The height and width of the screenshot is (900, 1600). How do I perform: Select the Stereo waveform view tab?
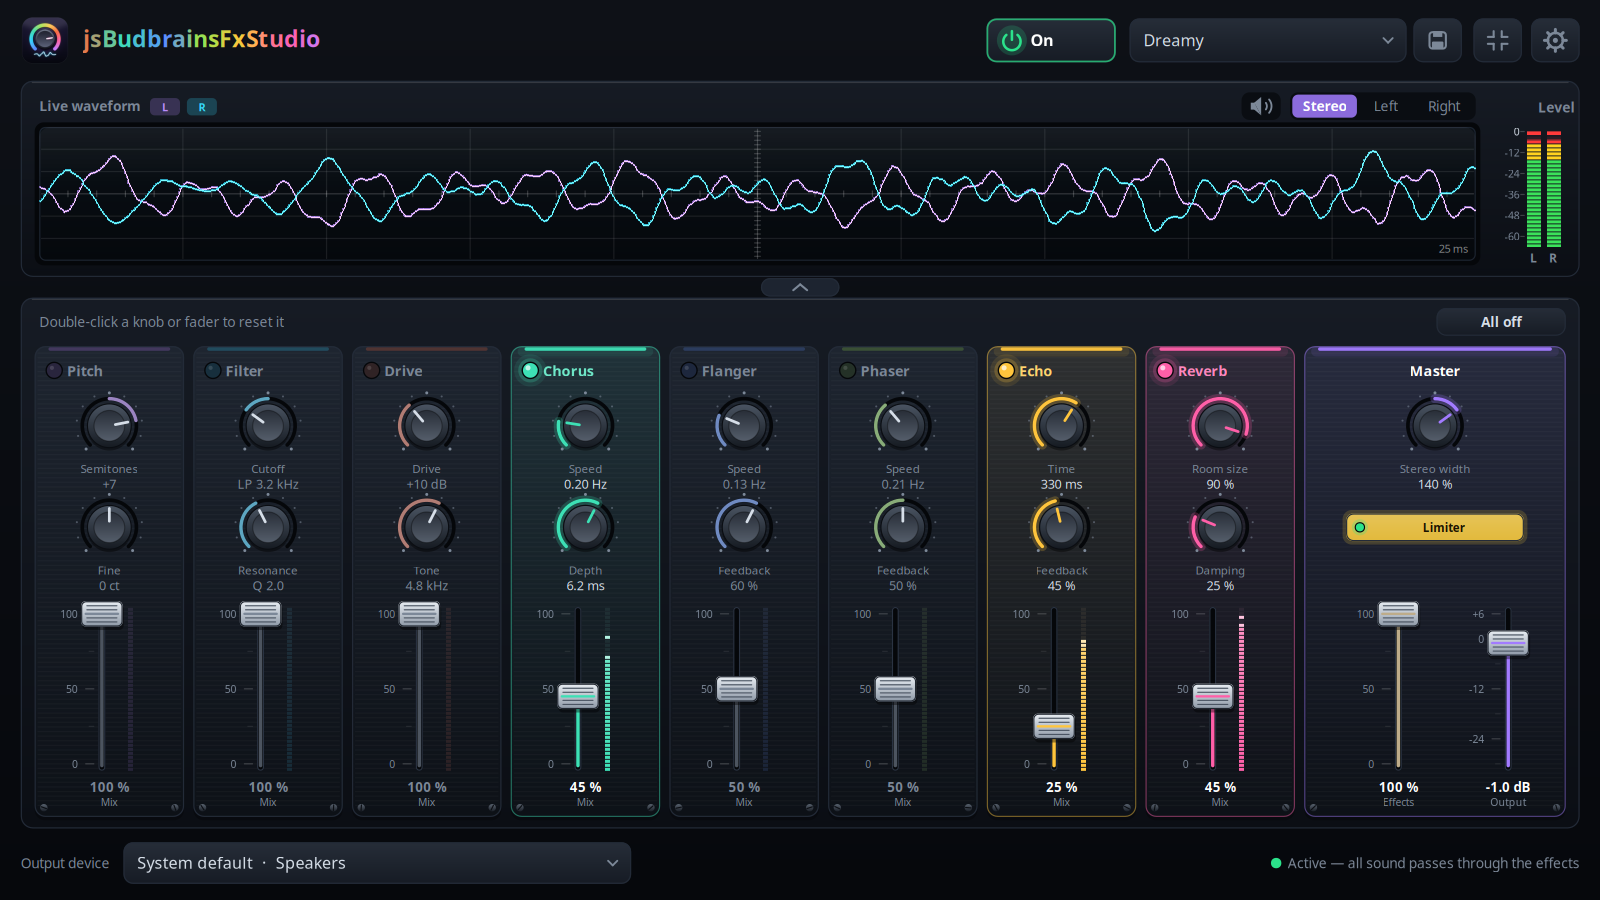point(1324,106)
